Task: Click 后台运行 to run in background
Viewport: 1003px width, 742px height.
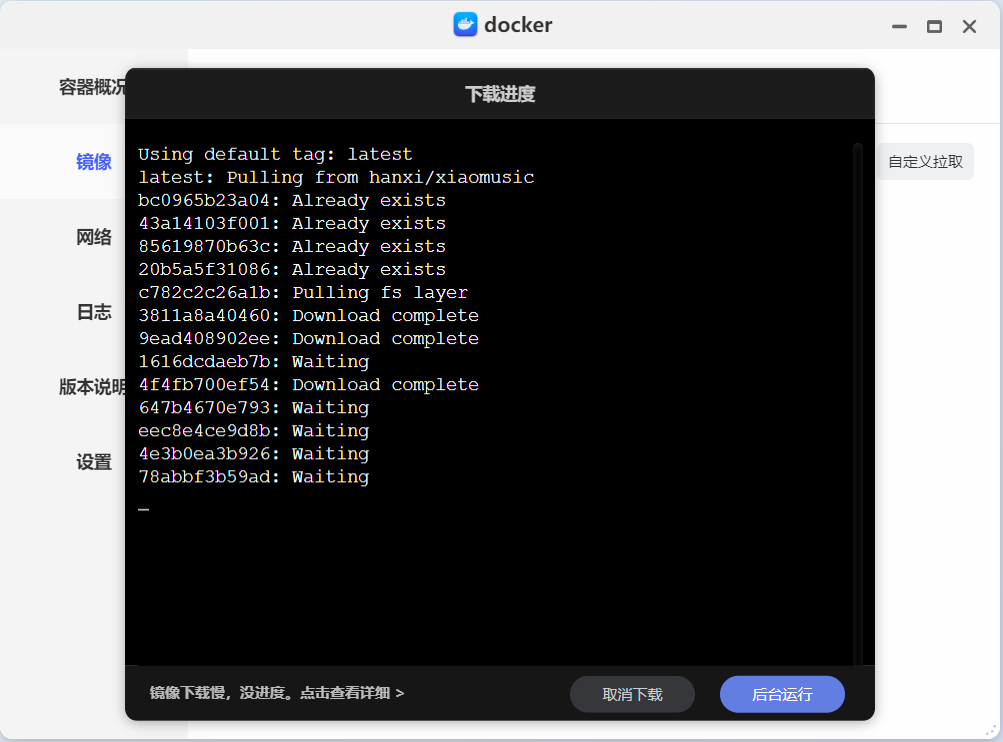Action: pyautogui.click(x=782, y=694)
